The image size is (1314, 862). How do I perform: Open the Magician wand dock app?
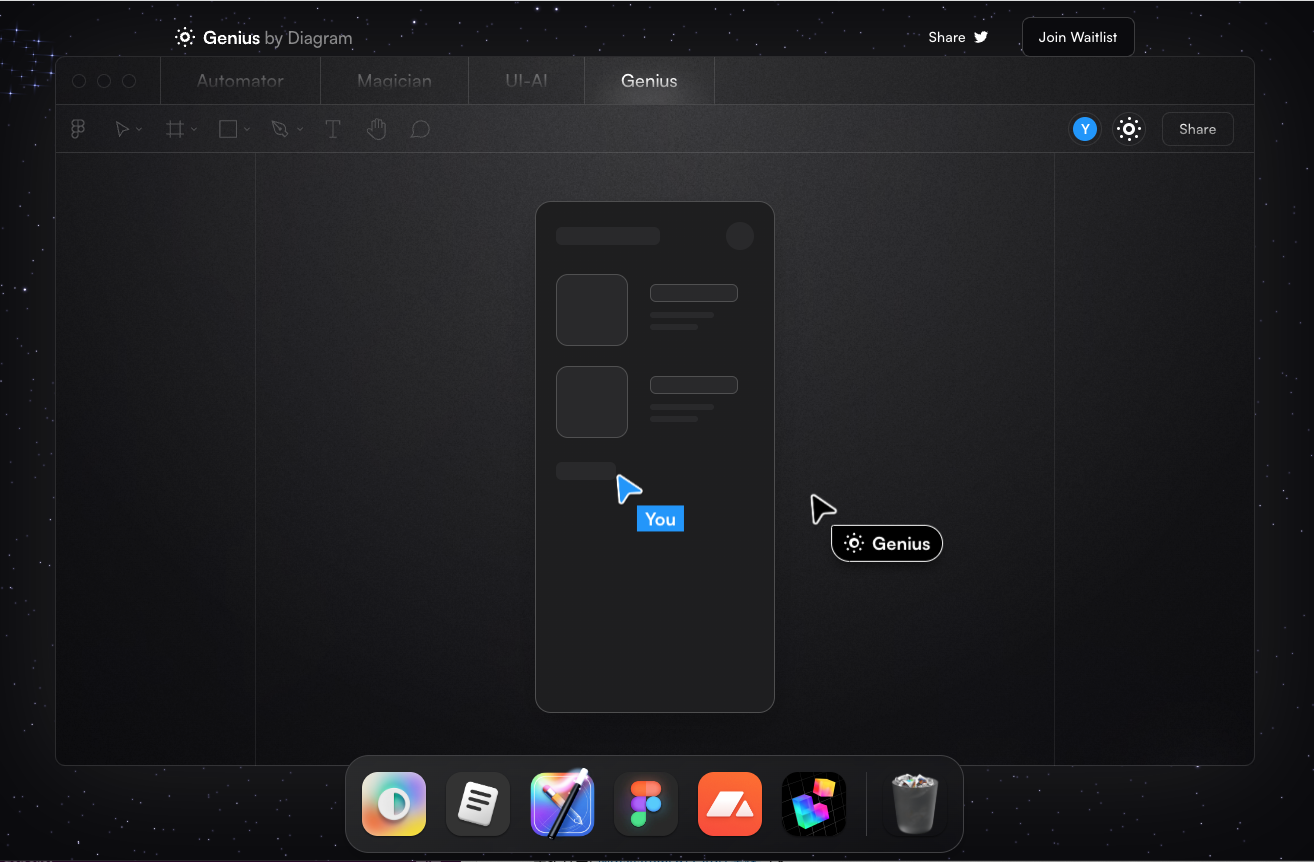tap(562, 803)
